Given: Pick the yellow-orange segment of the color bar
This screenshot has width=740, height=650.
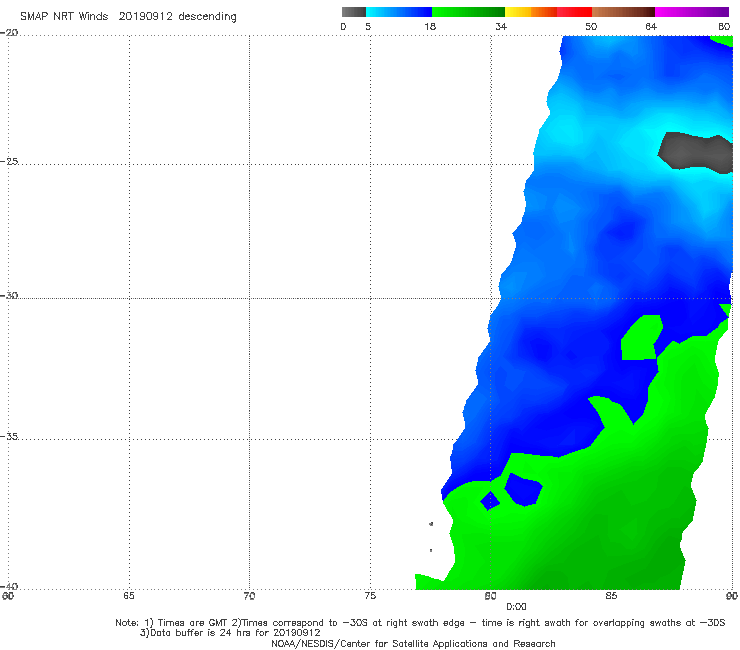Looking at the screenshot, I should [531, 12].
